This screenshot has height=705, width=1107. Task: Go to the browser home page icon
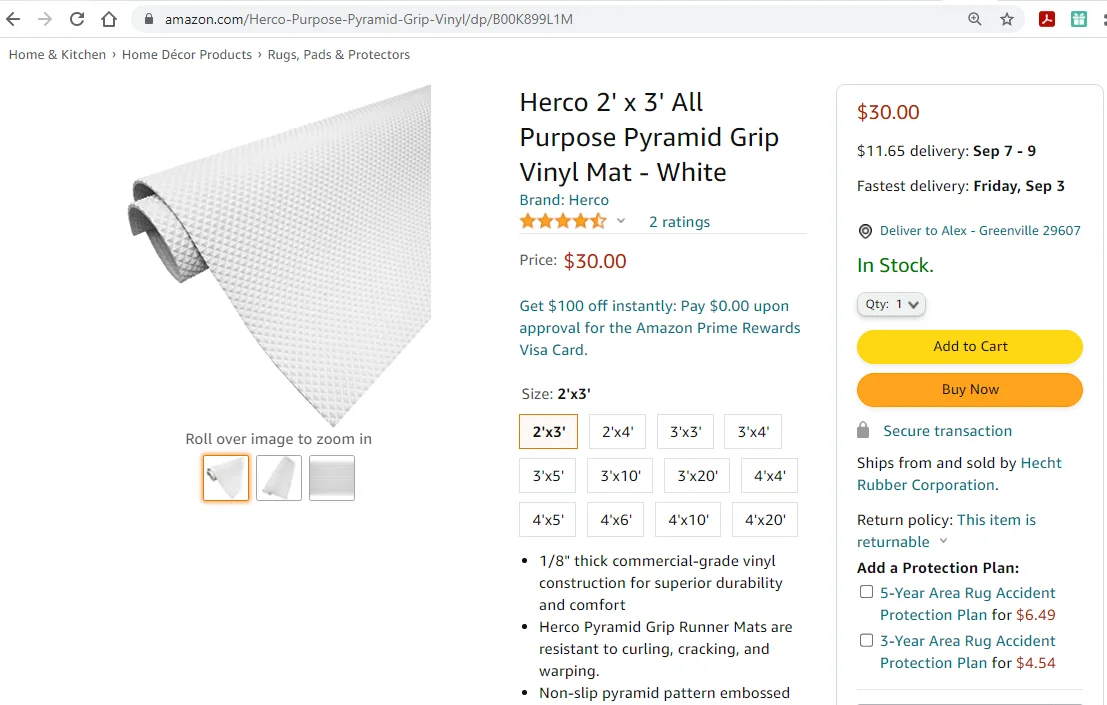pos(109,19)
